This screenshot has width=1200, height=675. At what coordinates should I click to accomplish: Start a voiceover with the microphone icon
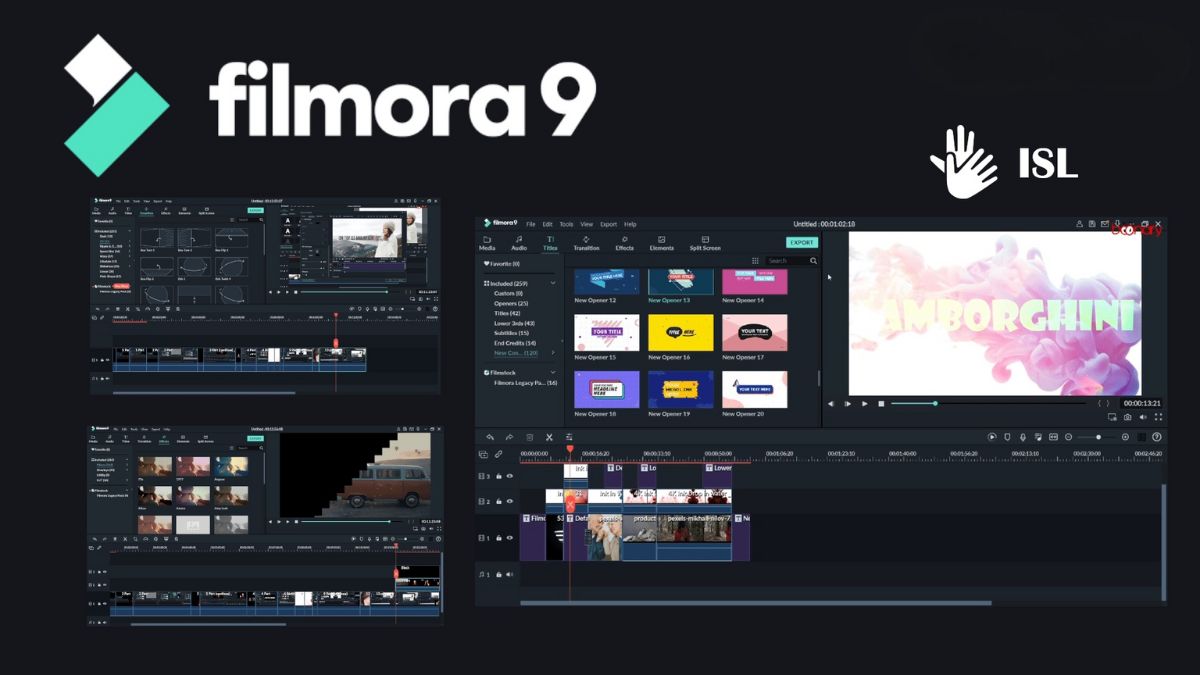click(1023, 437)
